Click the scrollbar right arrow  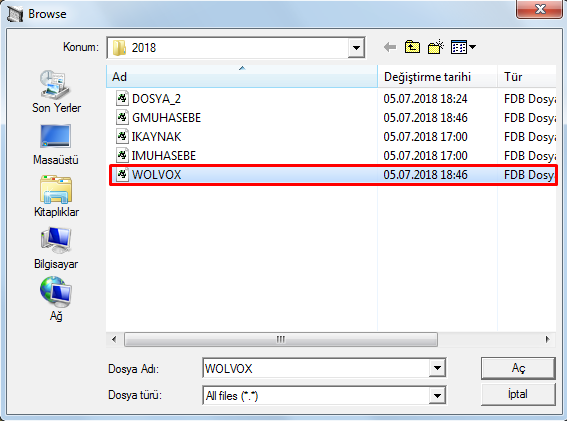click(547, 339)
